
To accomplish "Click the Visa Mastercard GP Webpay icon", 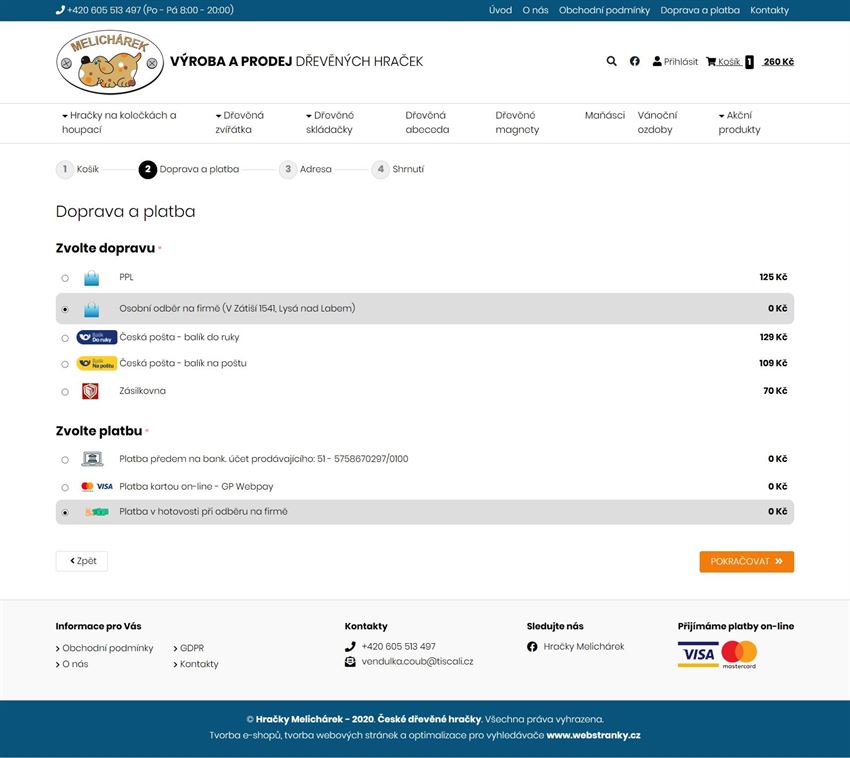I will coord(96,486).
